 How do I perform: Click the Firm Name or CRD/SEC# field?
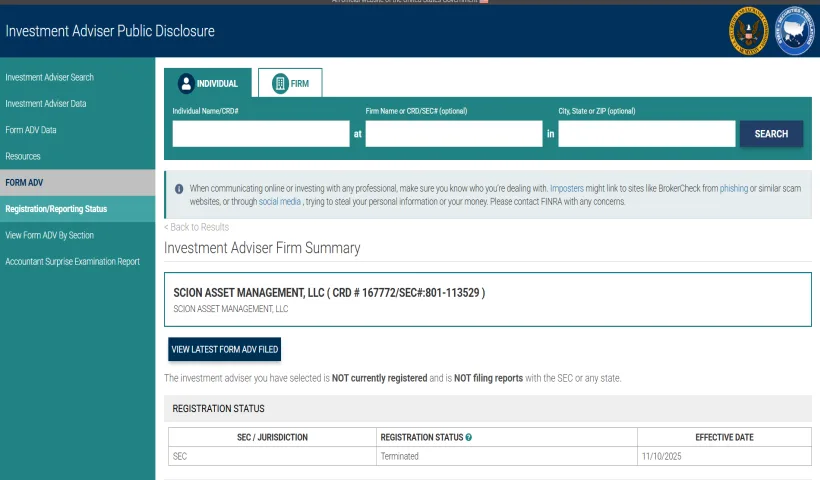[x=454, y=134]
